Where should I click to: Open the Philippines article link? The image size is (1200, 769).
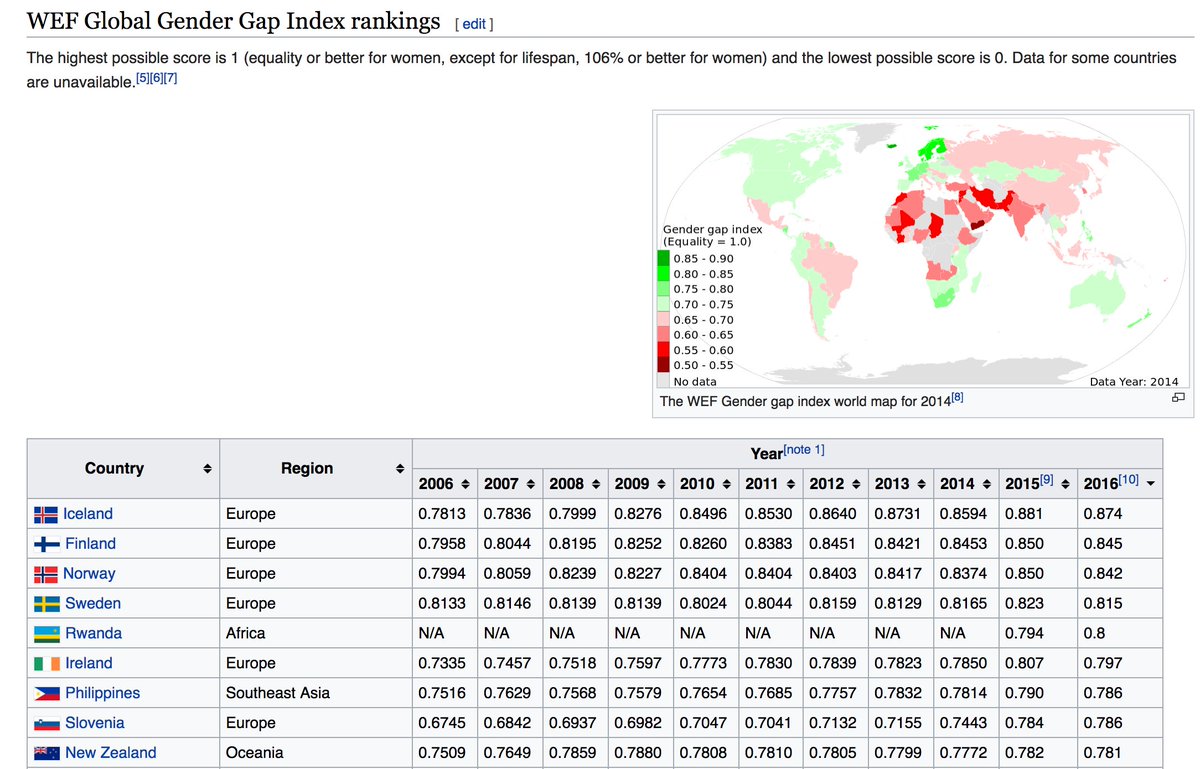[x=102, y=694]
